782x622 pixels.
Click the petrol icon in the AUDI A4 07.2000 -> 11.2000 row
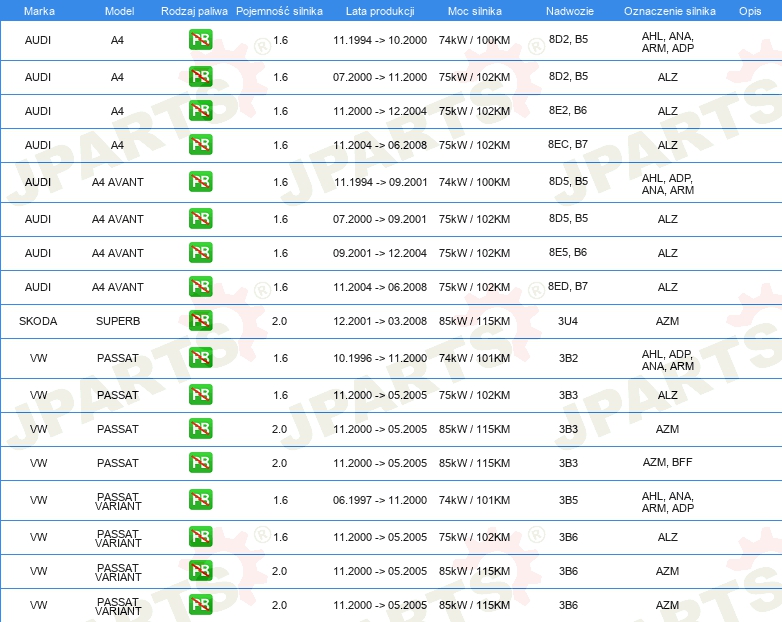pyautogui.click(x=200, y=77)
